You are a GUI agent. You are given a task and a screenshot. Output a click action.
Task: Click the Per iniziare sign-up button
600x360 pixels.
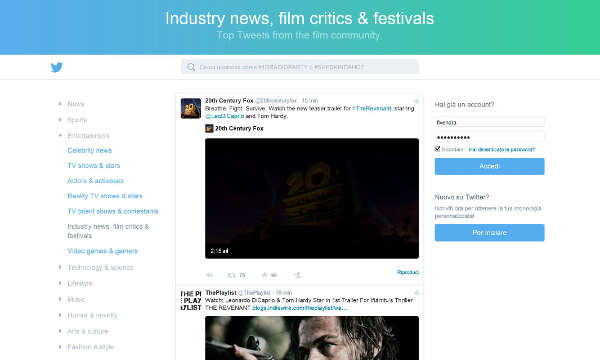489,233
